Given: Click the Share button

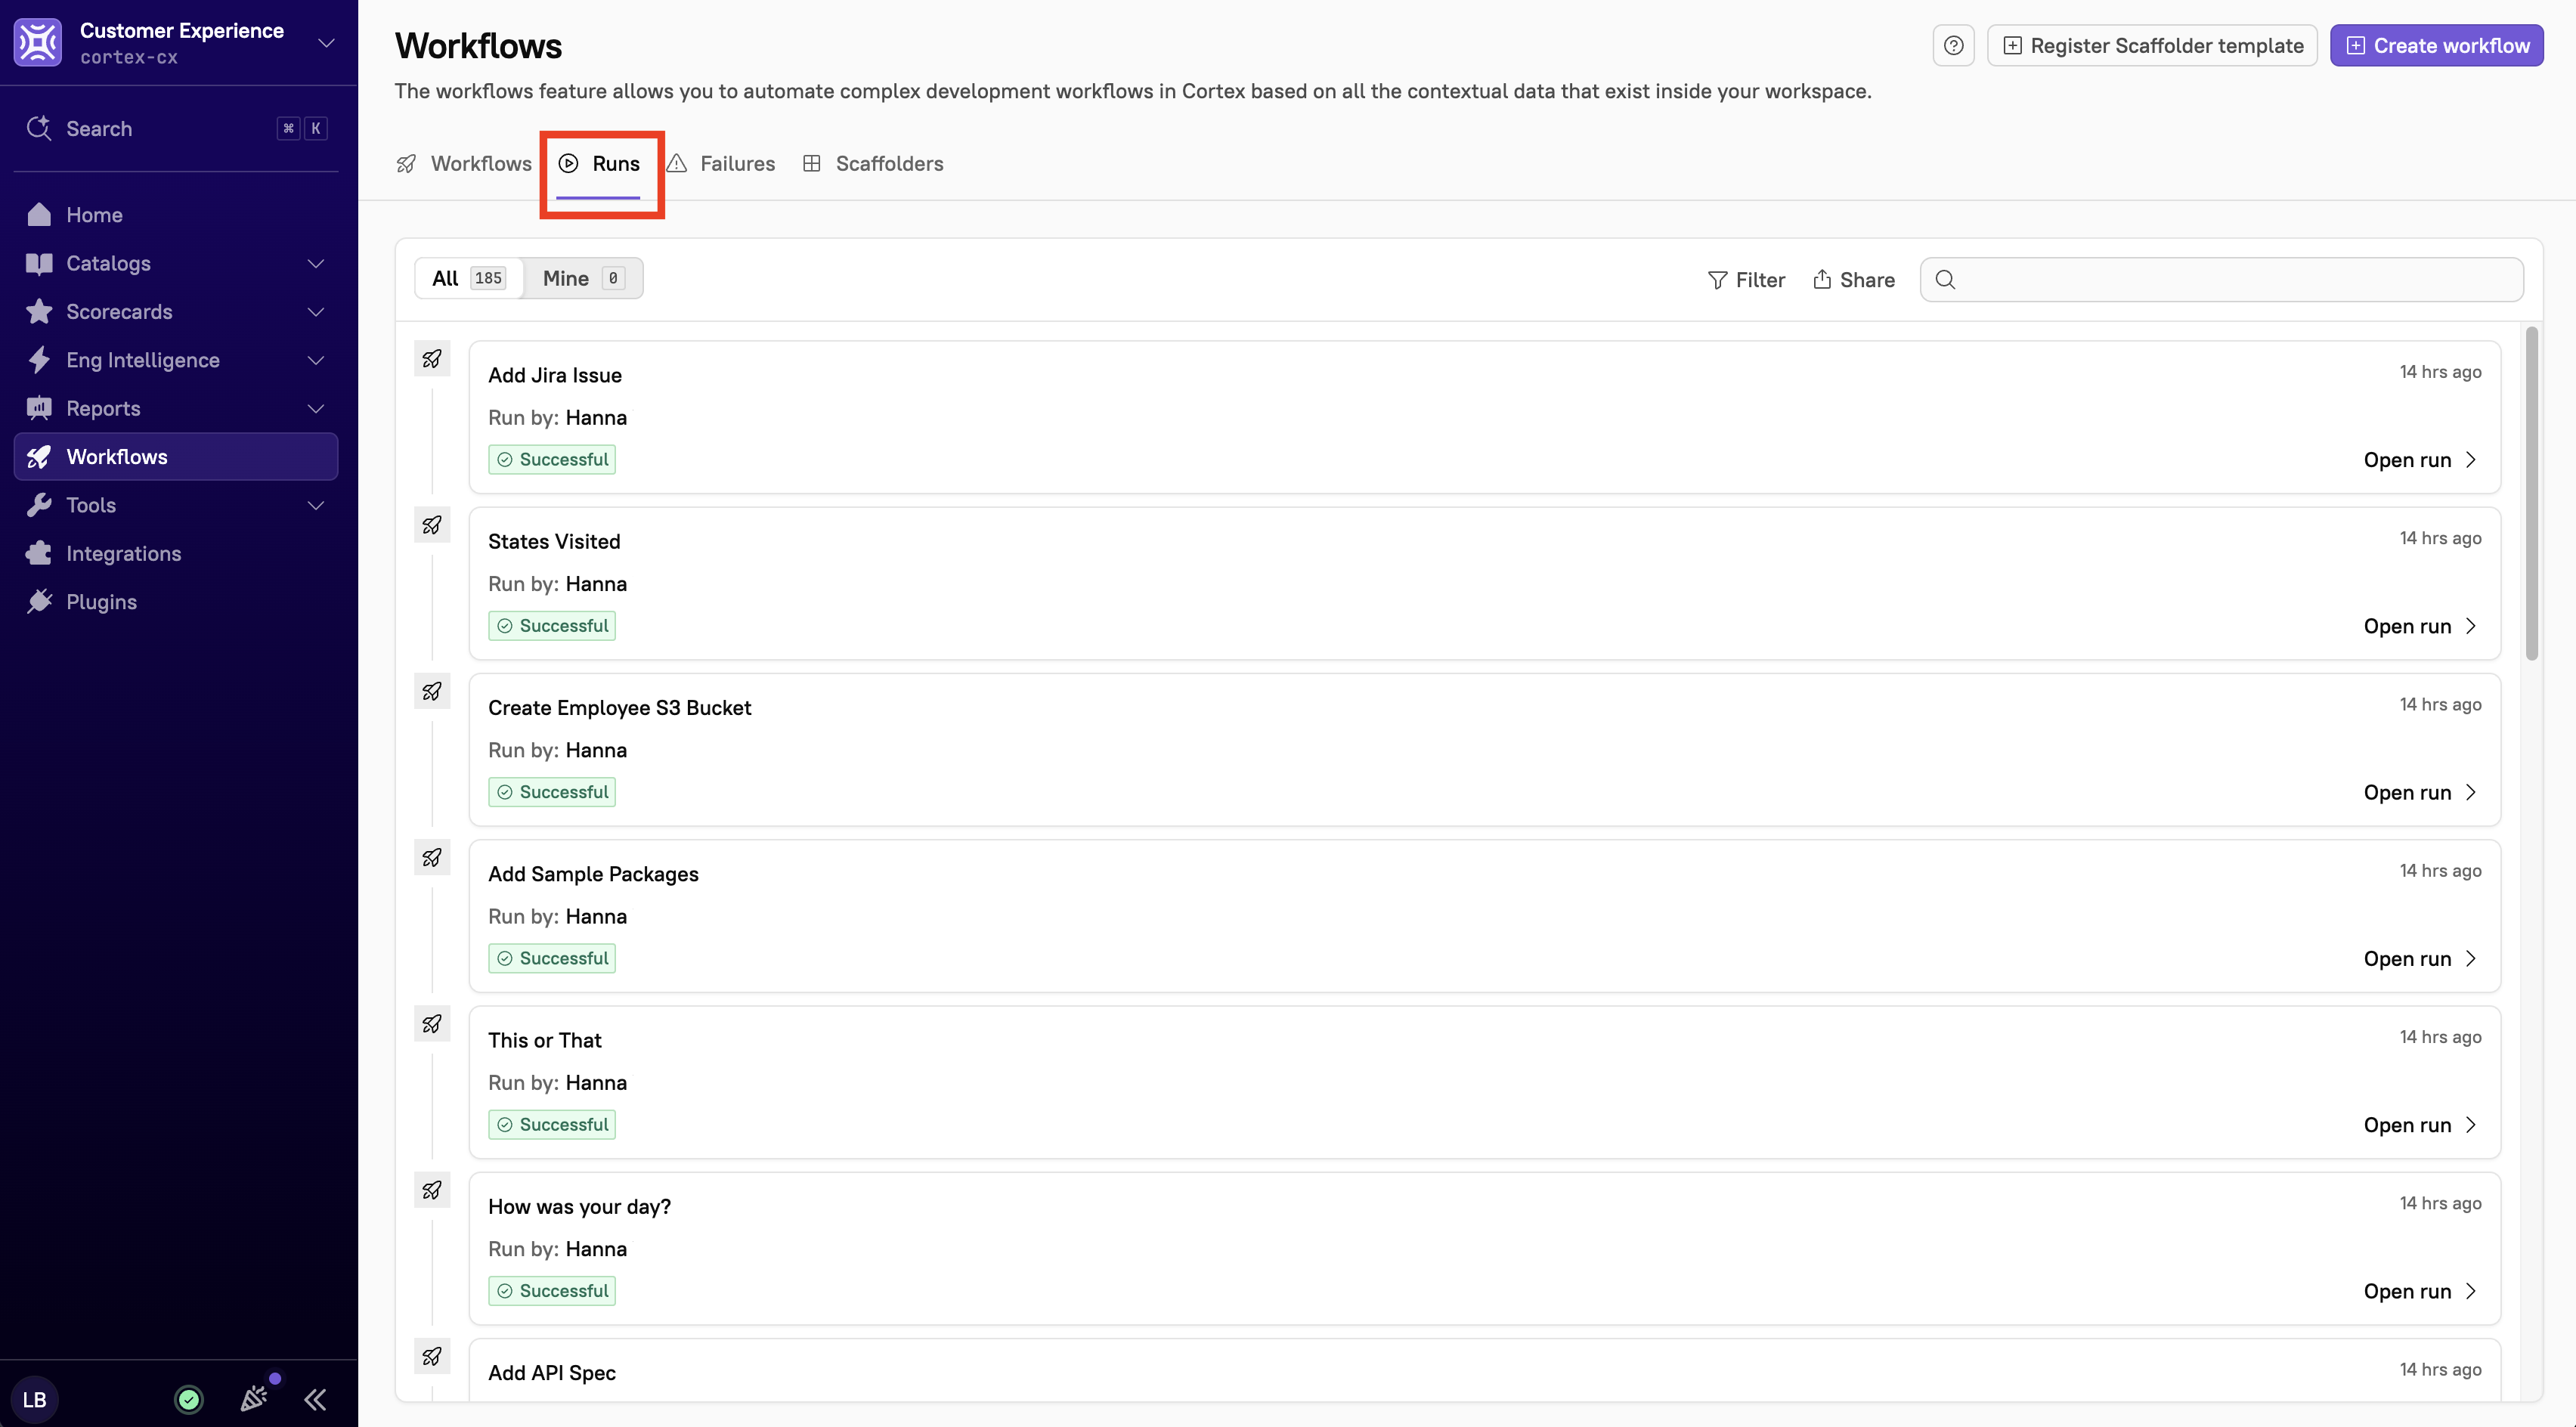Looking at the screenshot, I should point(1853,280).
